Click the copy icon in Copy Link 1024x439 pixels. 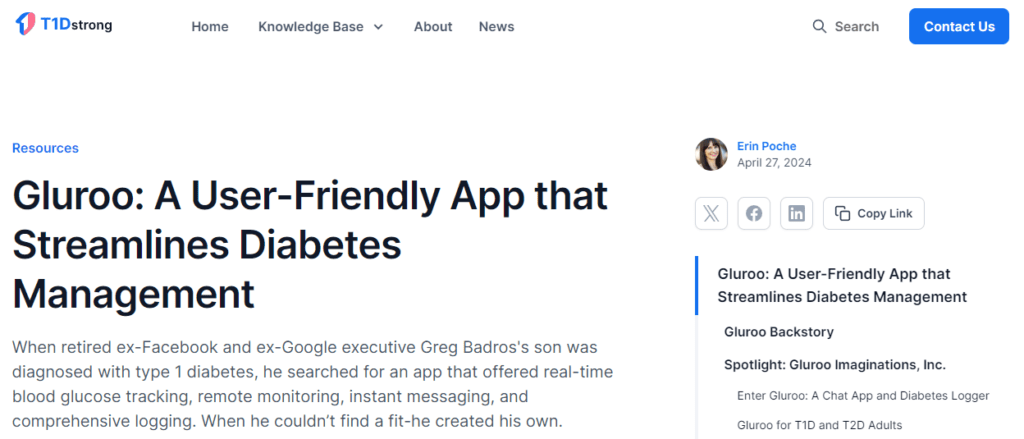(x=843, y=213)
